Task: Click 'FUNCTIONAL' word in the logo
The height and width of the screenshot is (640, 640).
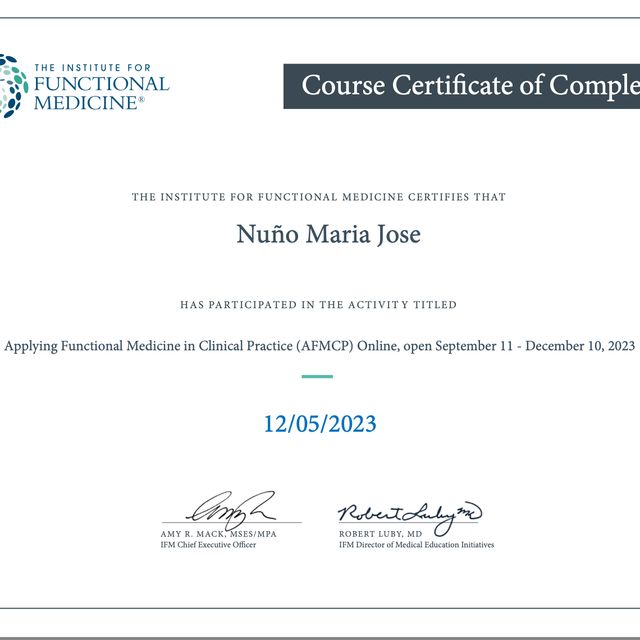Action: pos(102,84)
